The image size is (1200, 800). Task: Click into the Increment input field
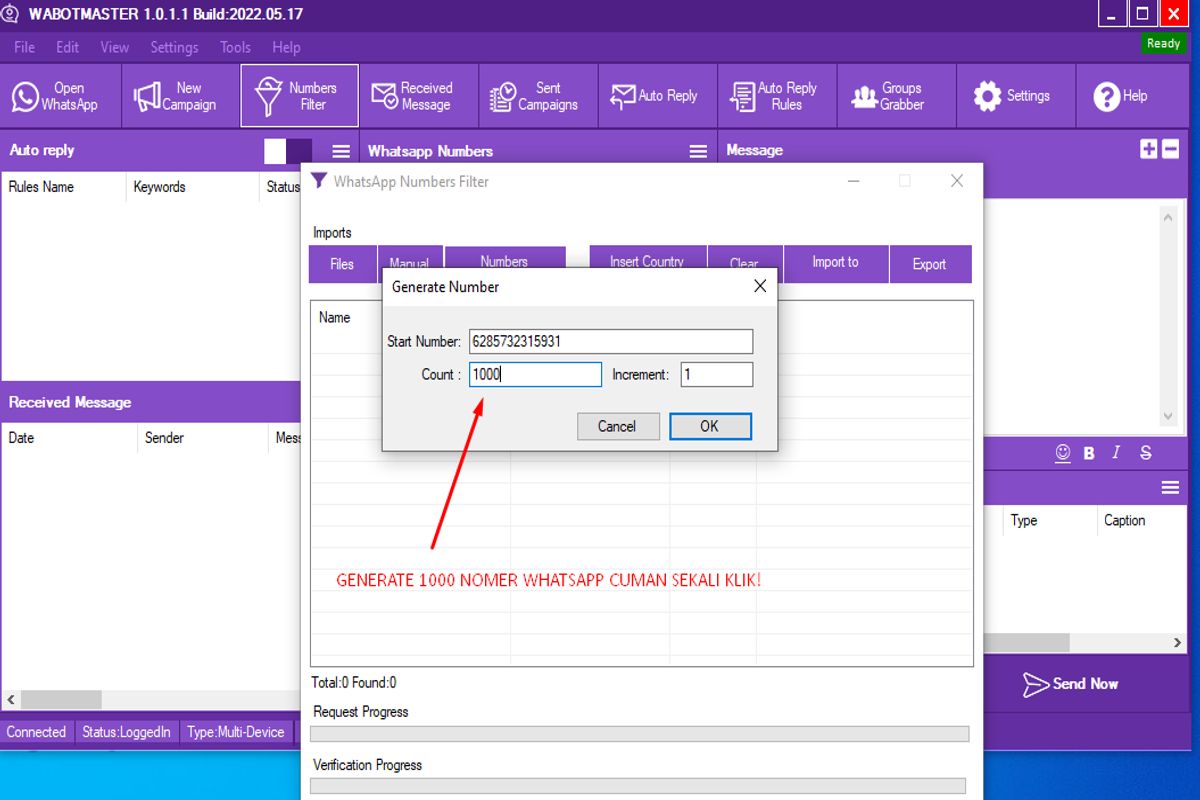click(717, 374)
